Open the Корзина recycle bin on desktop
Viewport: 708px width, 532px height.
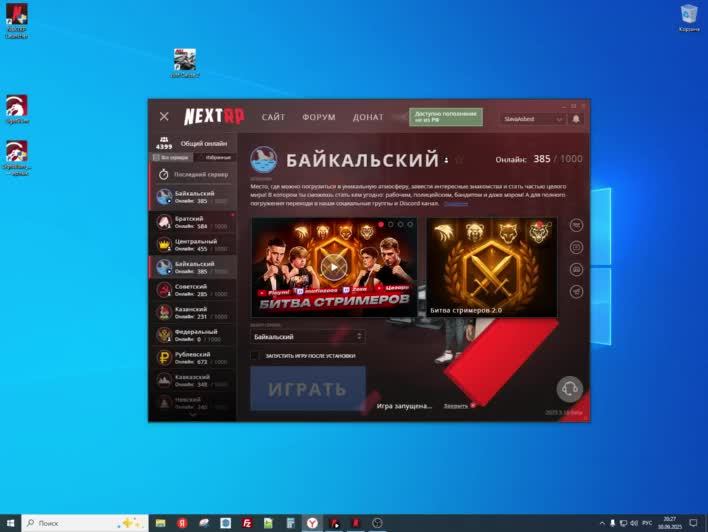tap(689, 18)
